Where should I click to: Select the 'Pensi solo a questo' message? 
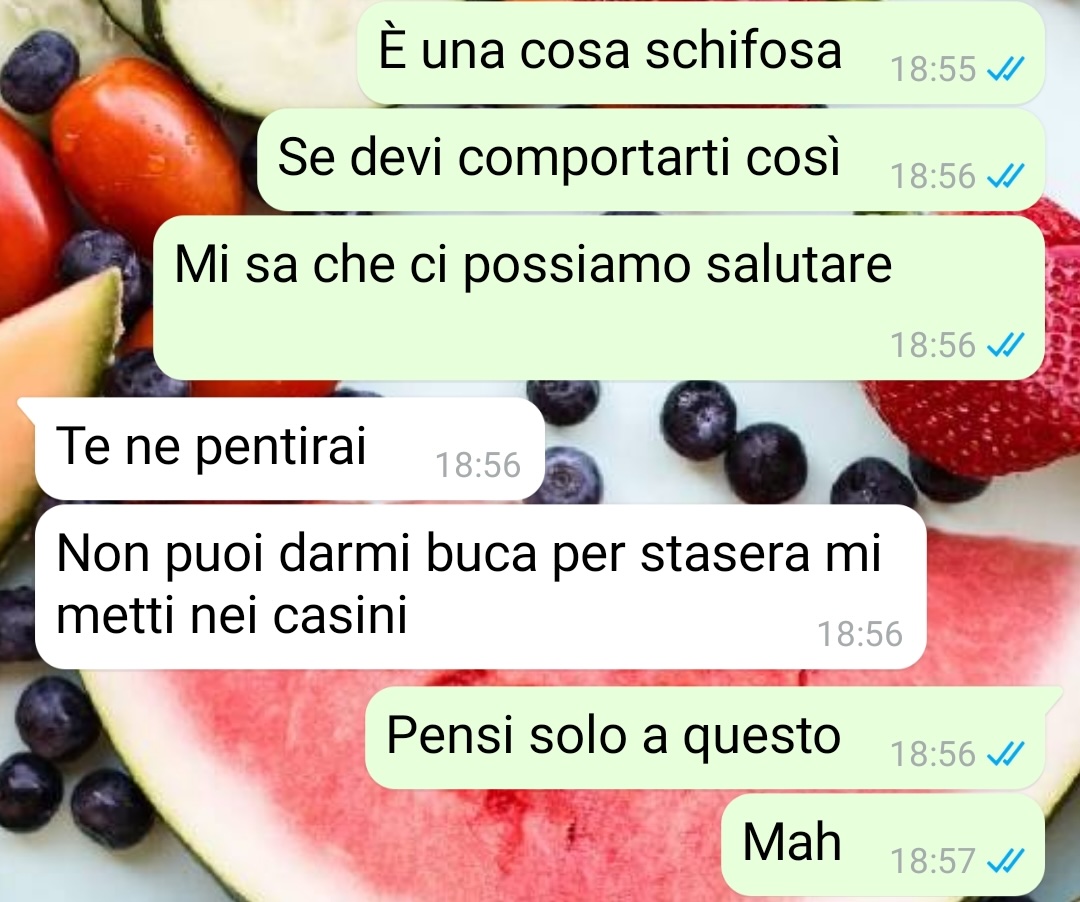click(x=705, y=737)
